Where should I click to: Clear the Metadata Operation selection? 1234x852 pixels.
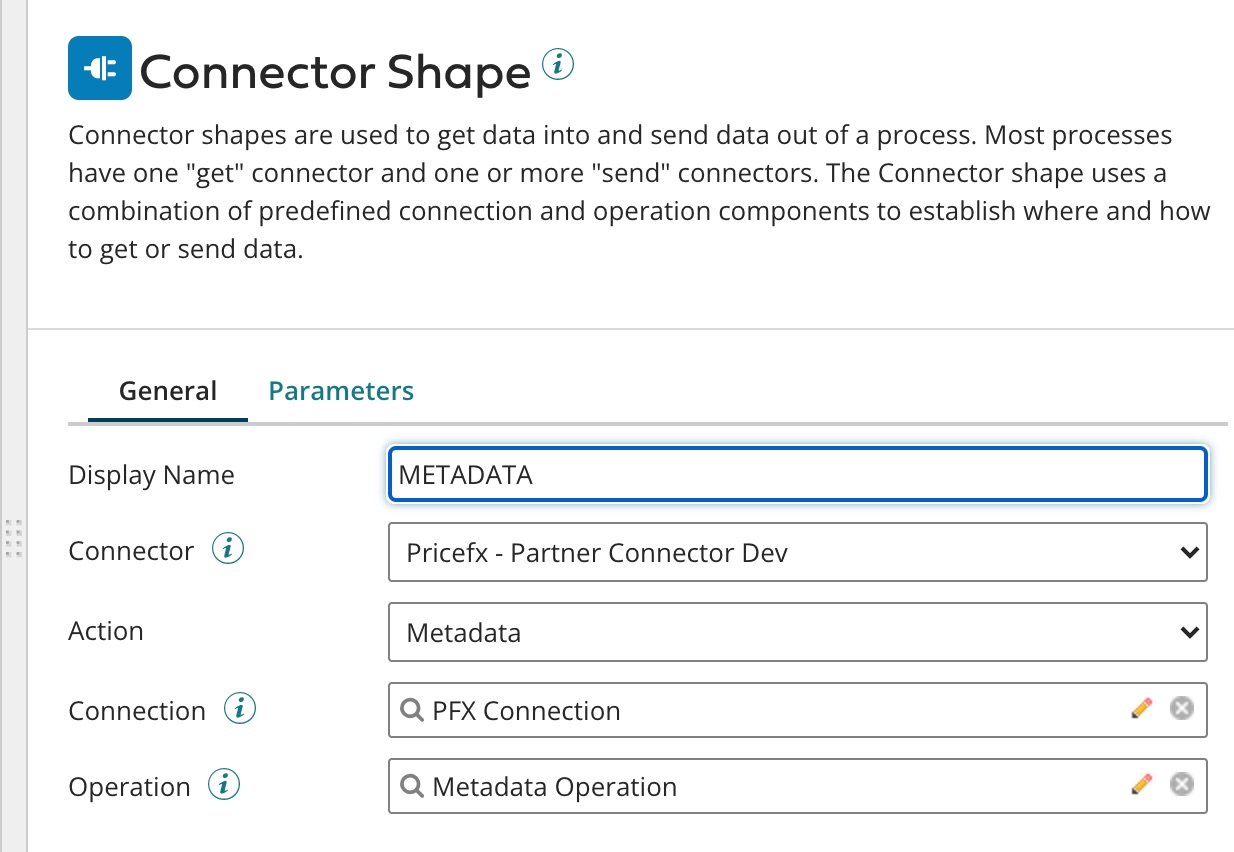point(1181,785)
